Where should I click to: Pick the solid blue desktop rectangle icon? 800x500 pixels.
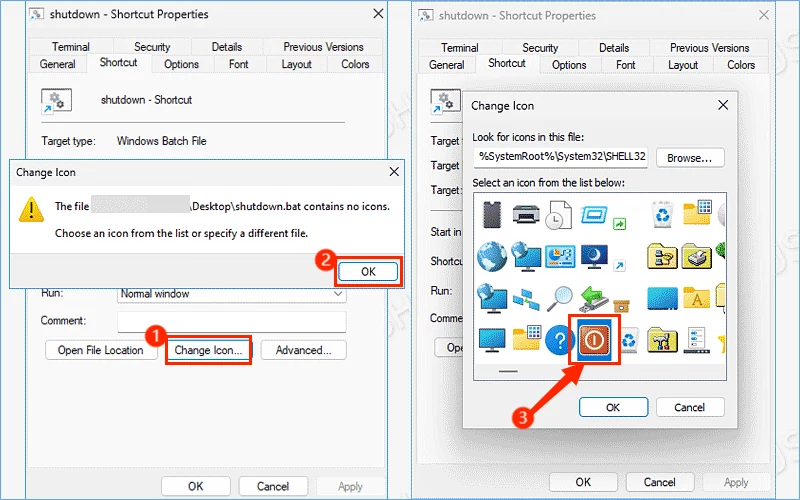[662, 298]
